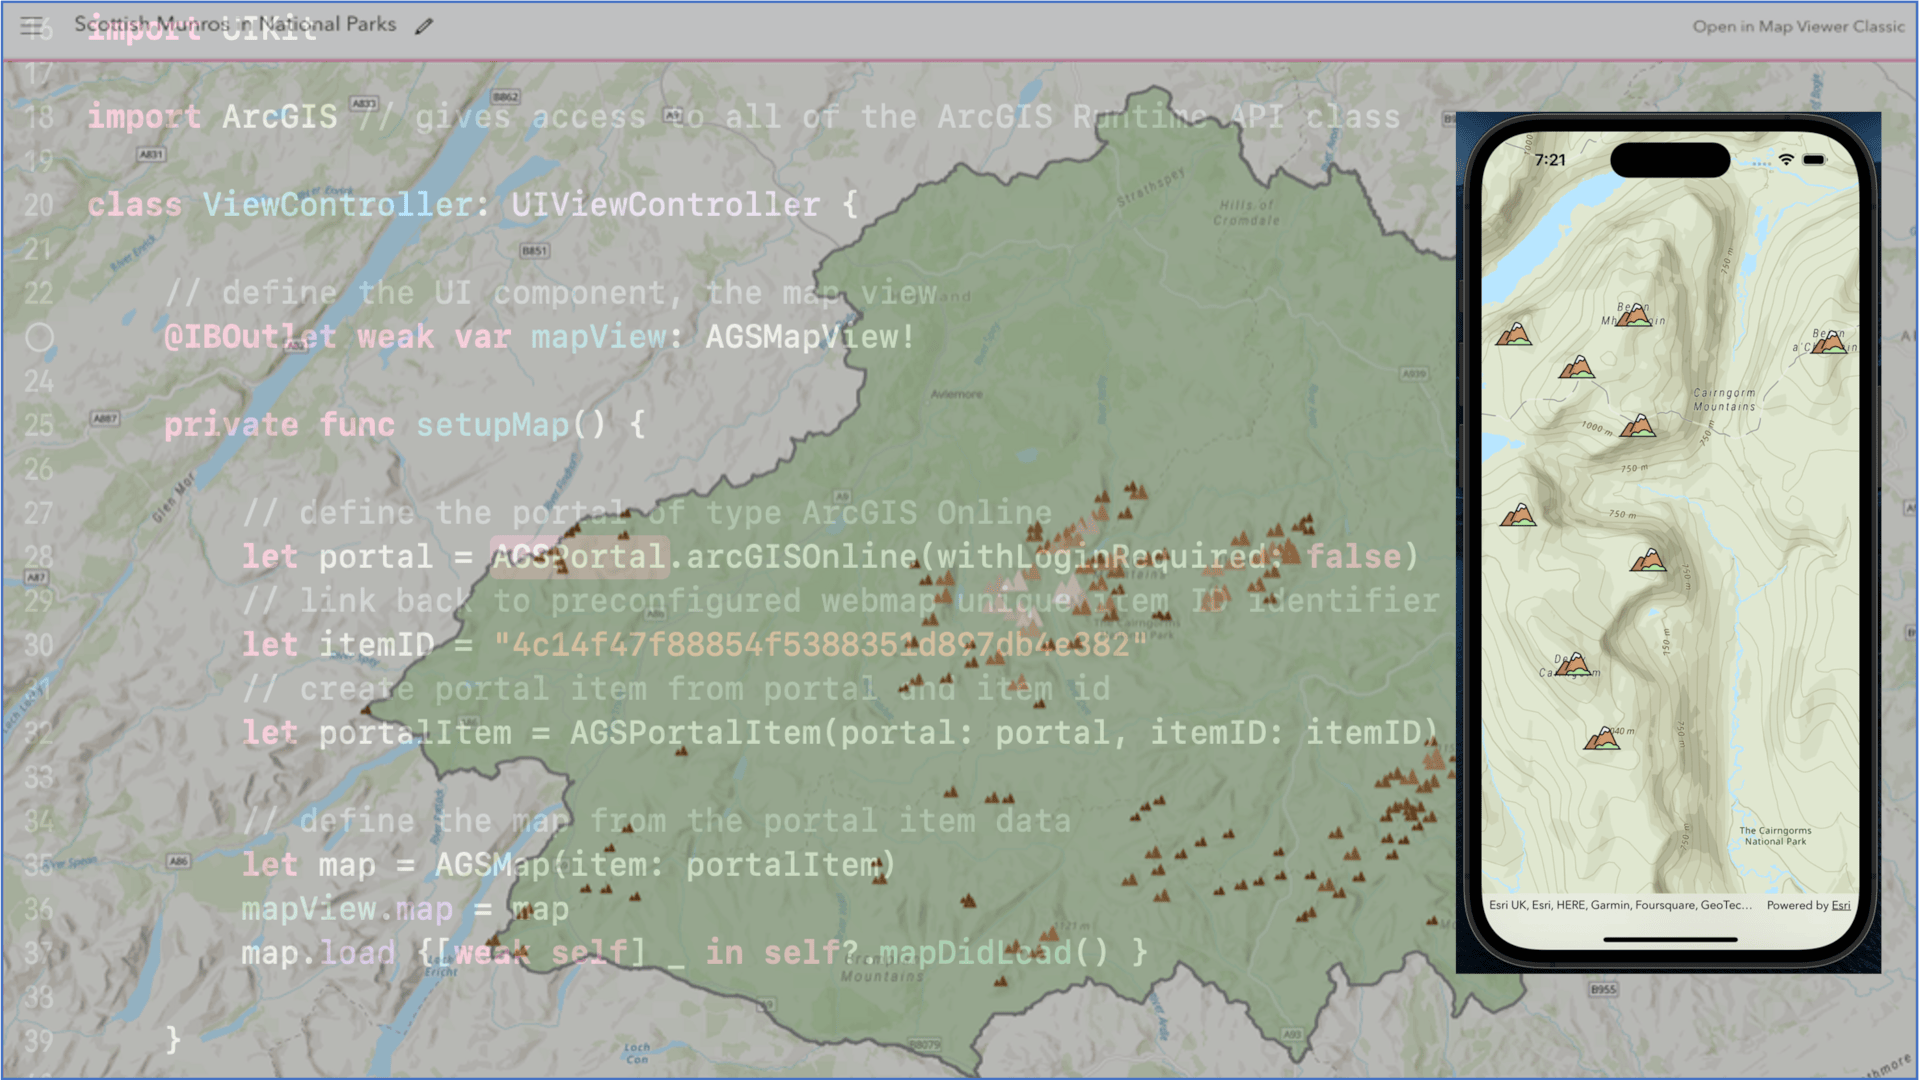Image resolution: width=1920 pixels, height=1080 pixels.
Task: Open in Map Viewer Classic
Action: [1797, 27]
